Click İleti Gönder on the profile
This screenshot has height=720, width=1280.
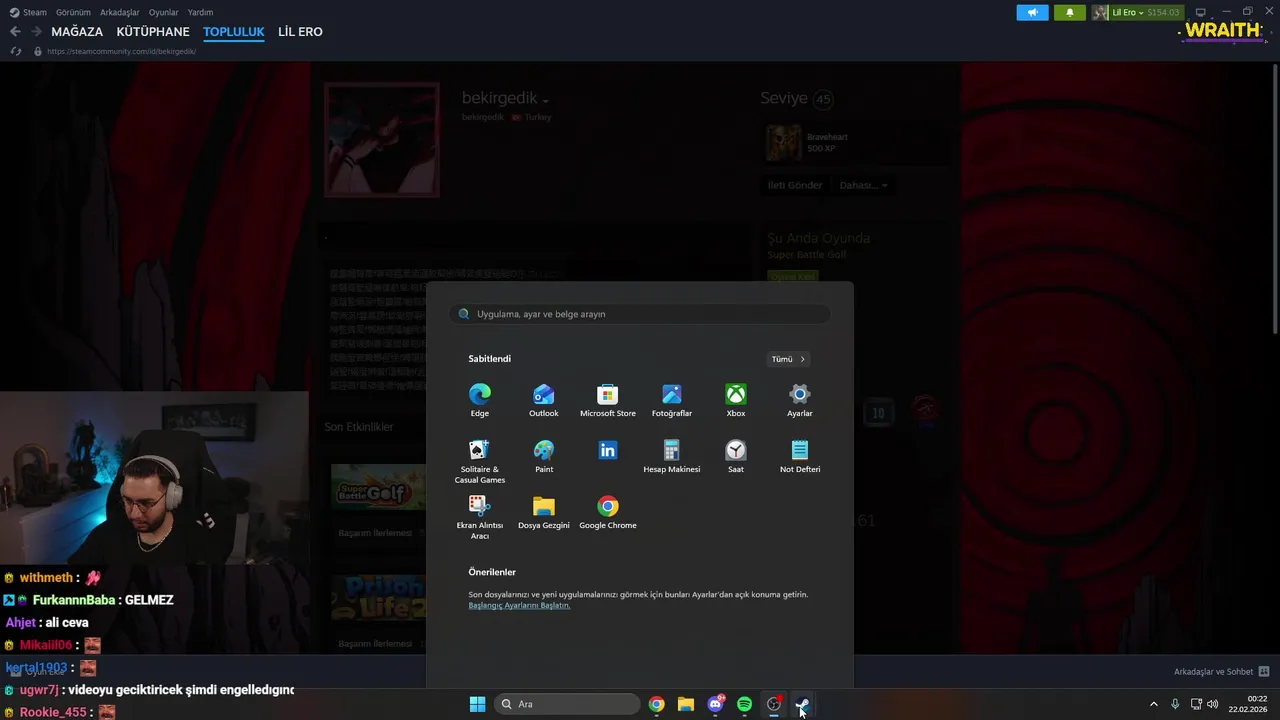(795, 185)
